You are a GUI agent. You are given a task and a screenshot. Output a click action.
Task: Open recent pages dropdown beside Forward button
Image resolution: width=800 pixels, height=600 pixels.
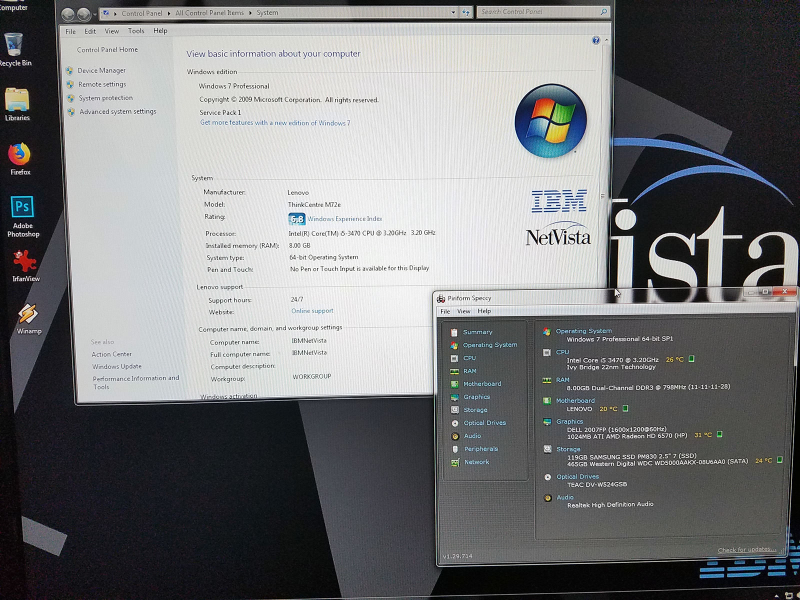(94, 14)
